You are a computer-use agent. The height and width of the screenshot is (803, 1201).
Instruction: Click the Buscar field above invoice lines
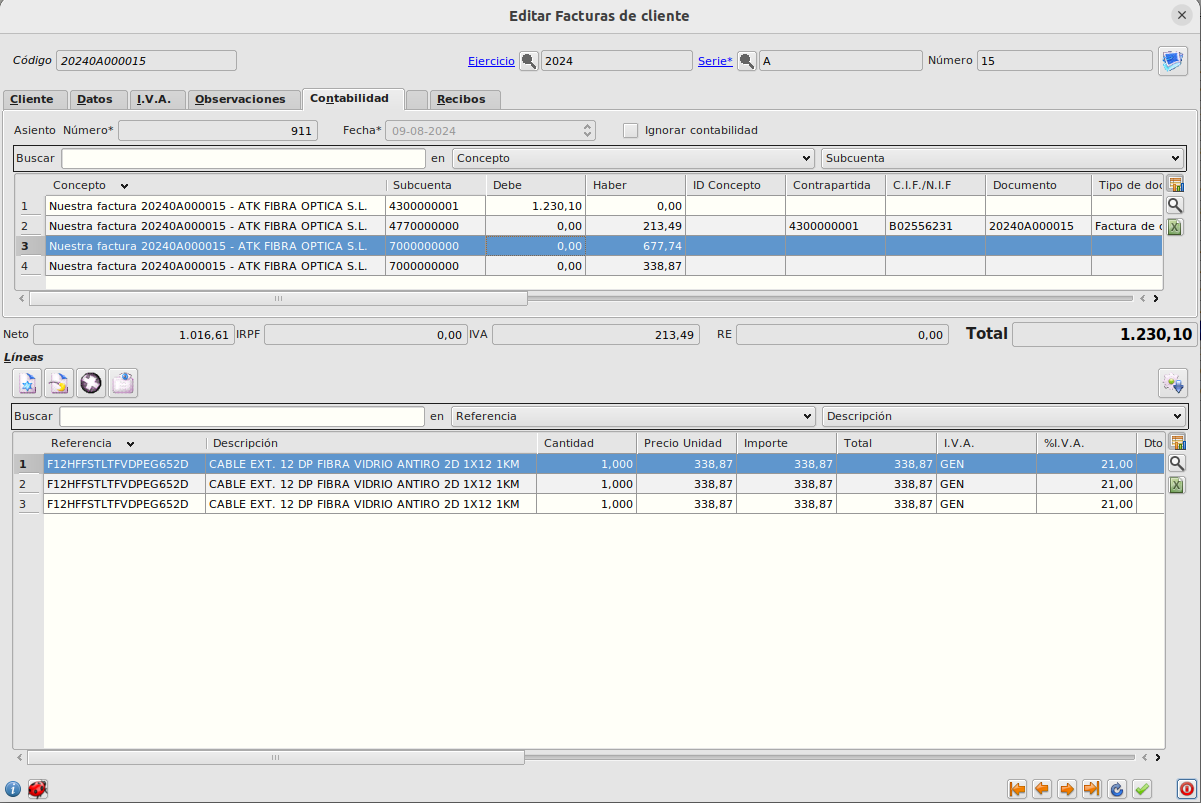pos(242,416)
